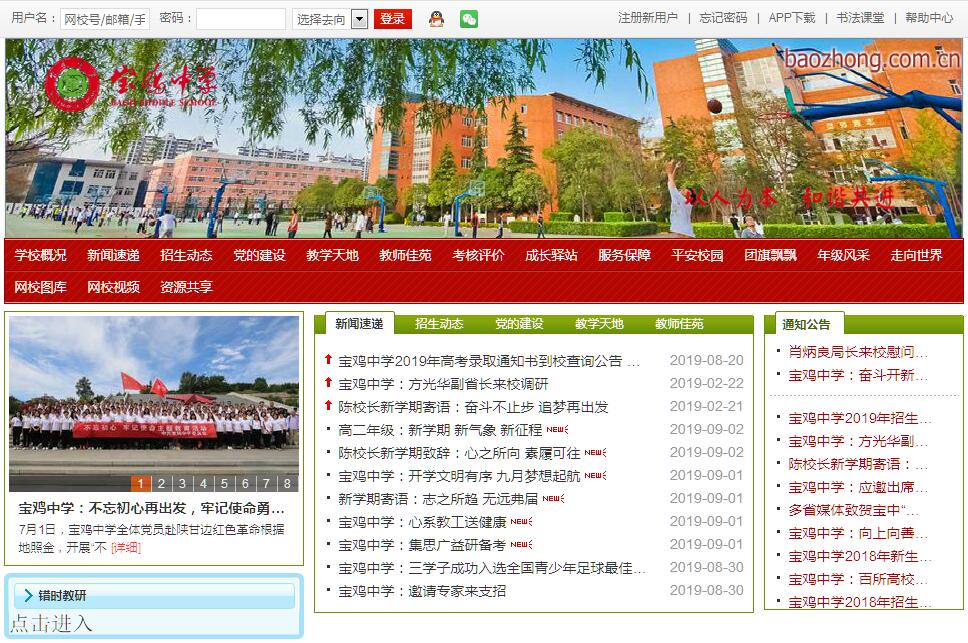Click the Baoji Middle School logo emblem

tap(71, 85)
